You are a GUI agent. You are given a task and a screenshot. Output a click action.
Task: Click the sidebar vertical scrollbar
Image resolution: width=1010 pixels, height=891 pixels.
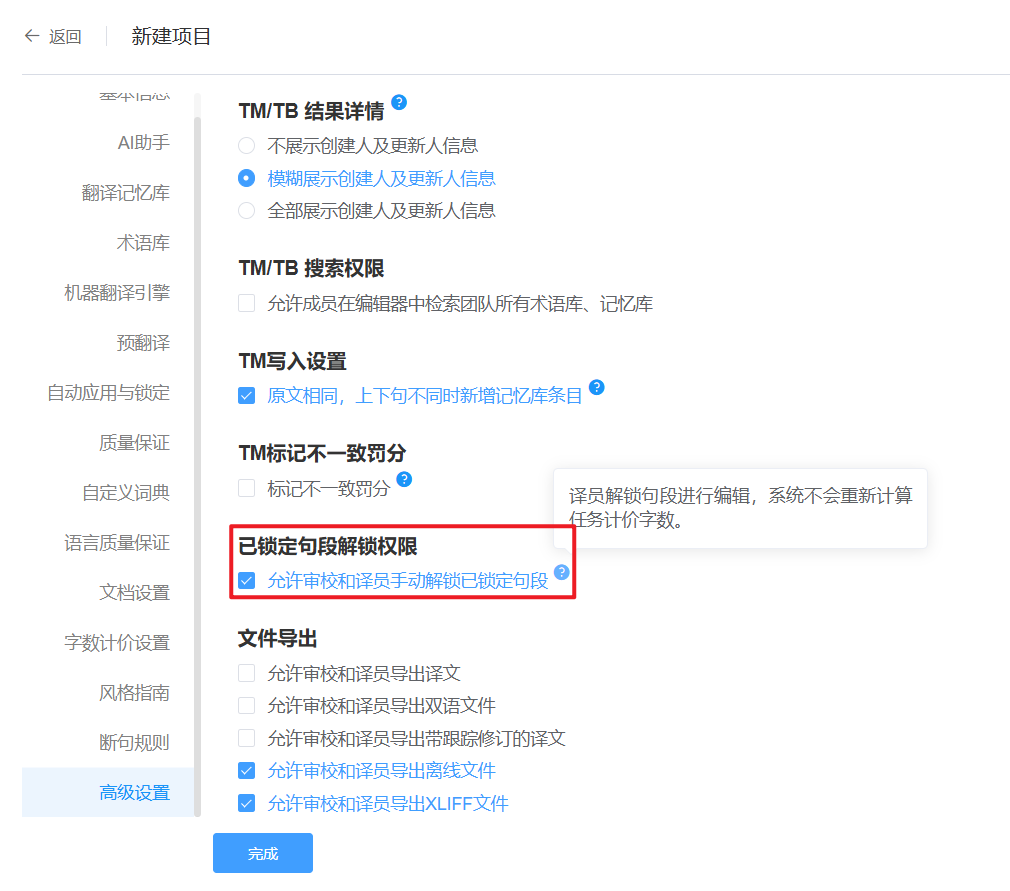[198, 450]
